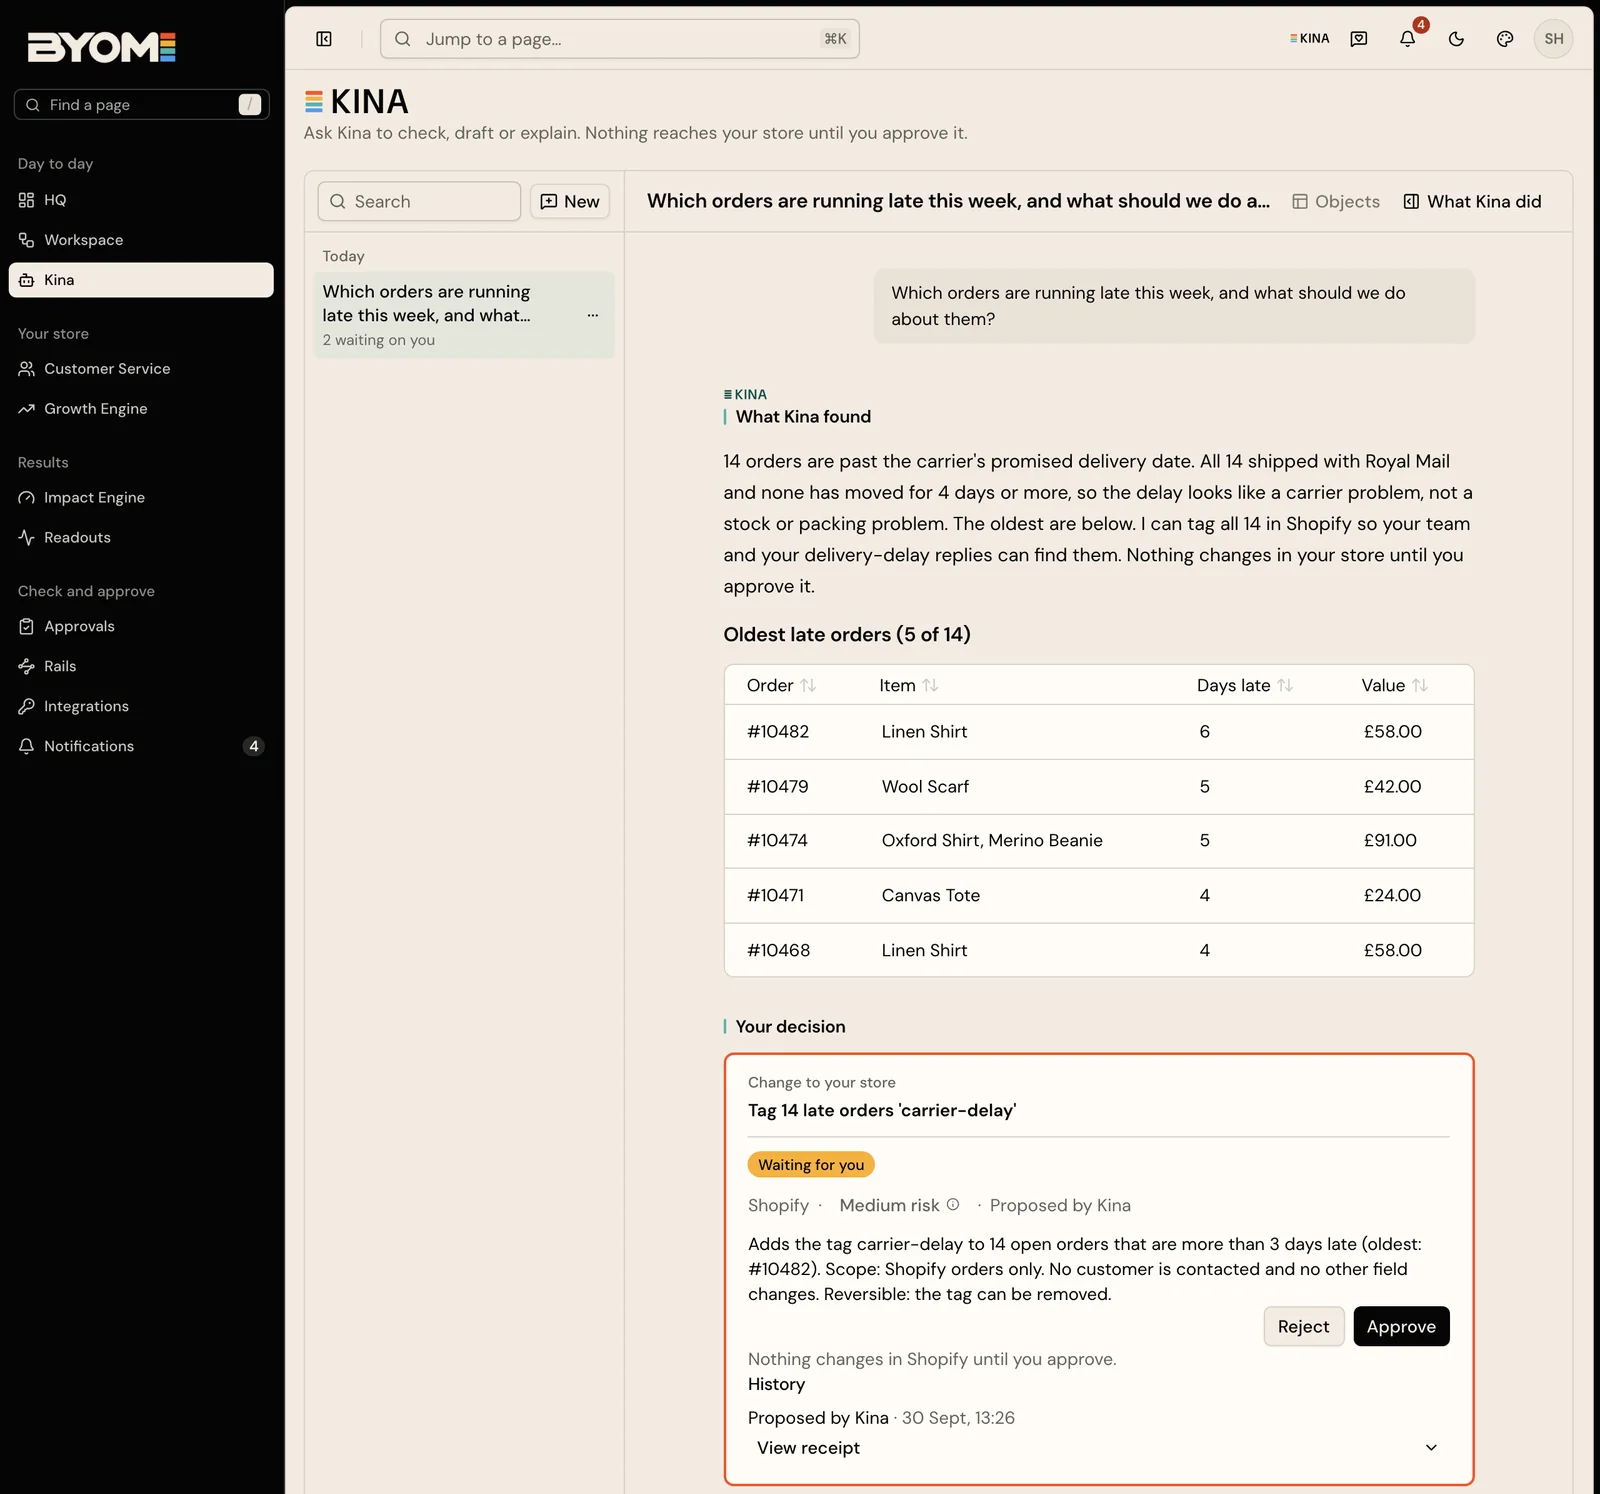Sort table by Value column
Viewport: 1600px width, 1494px height.
[x=1395, y=685]
